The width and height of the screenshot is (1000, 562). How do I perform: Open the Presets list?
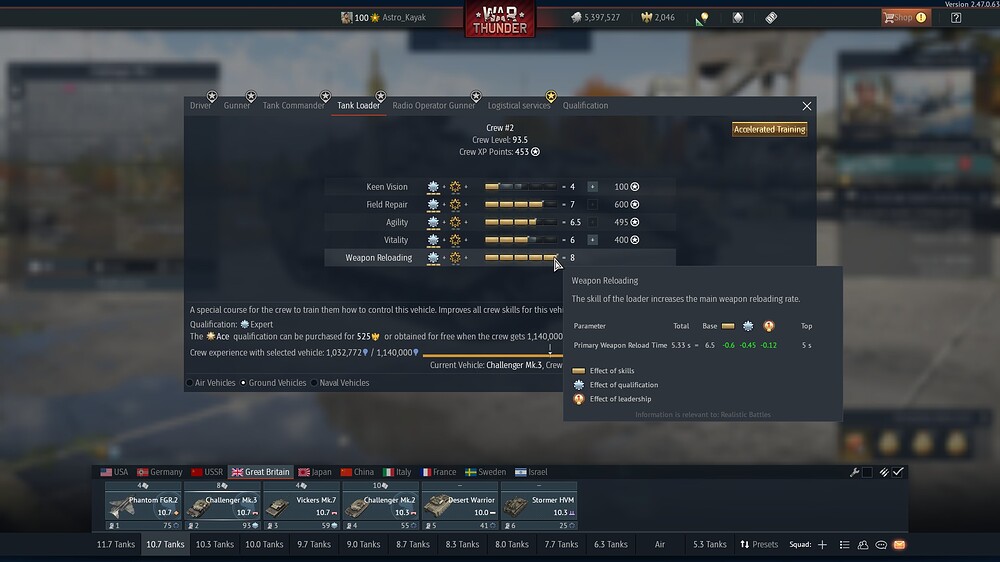[x=759, y=545]
